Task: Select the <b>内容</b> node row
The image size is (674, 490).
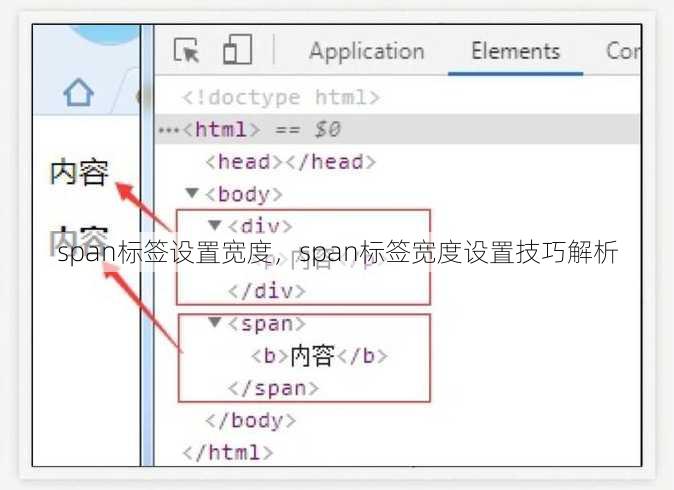Action: tap(319, 356)
